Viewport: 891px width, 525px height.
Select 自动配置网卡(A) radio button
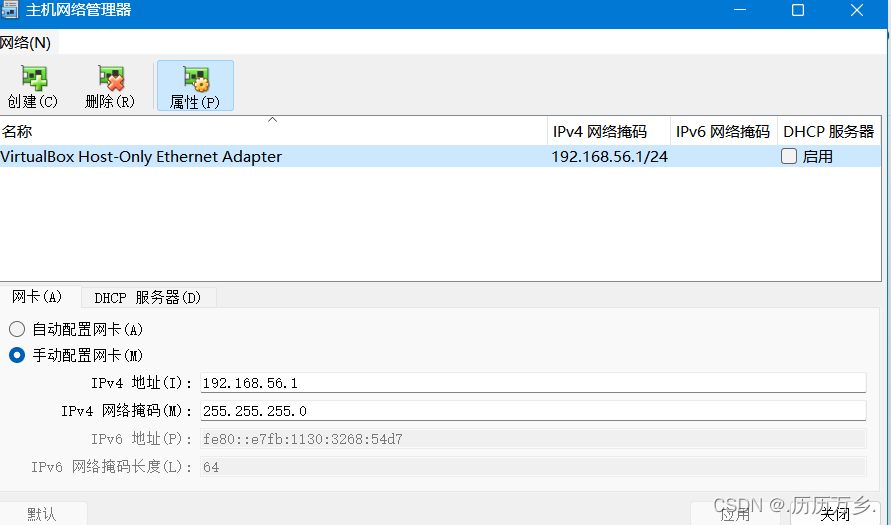[x=17, y=329]
